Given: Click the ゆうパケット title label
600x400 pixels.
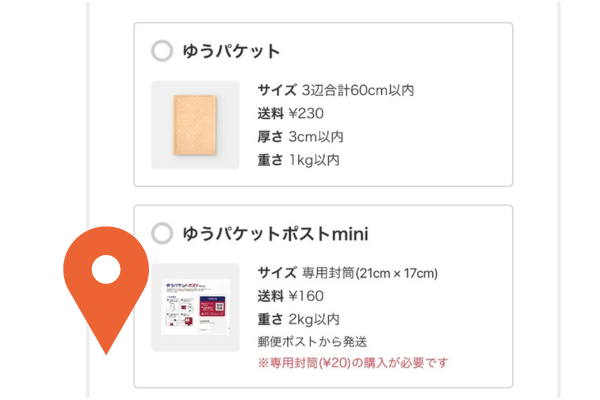Looking at the screenshot, I should [231, 51].
